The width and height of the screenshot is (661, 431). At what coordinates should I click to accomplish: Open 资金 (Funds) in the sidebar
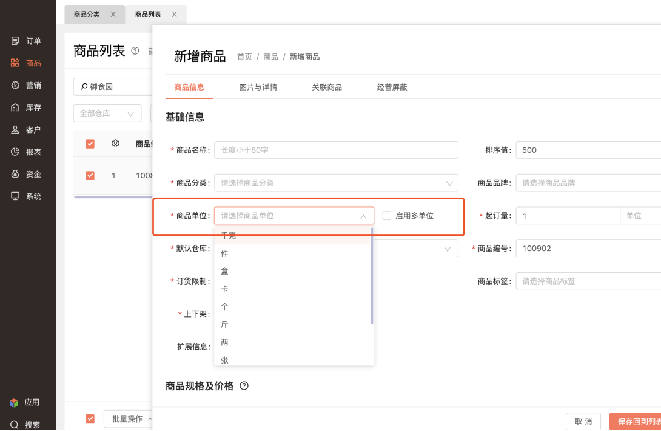click(26, 174)
